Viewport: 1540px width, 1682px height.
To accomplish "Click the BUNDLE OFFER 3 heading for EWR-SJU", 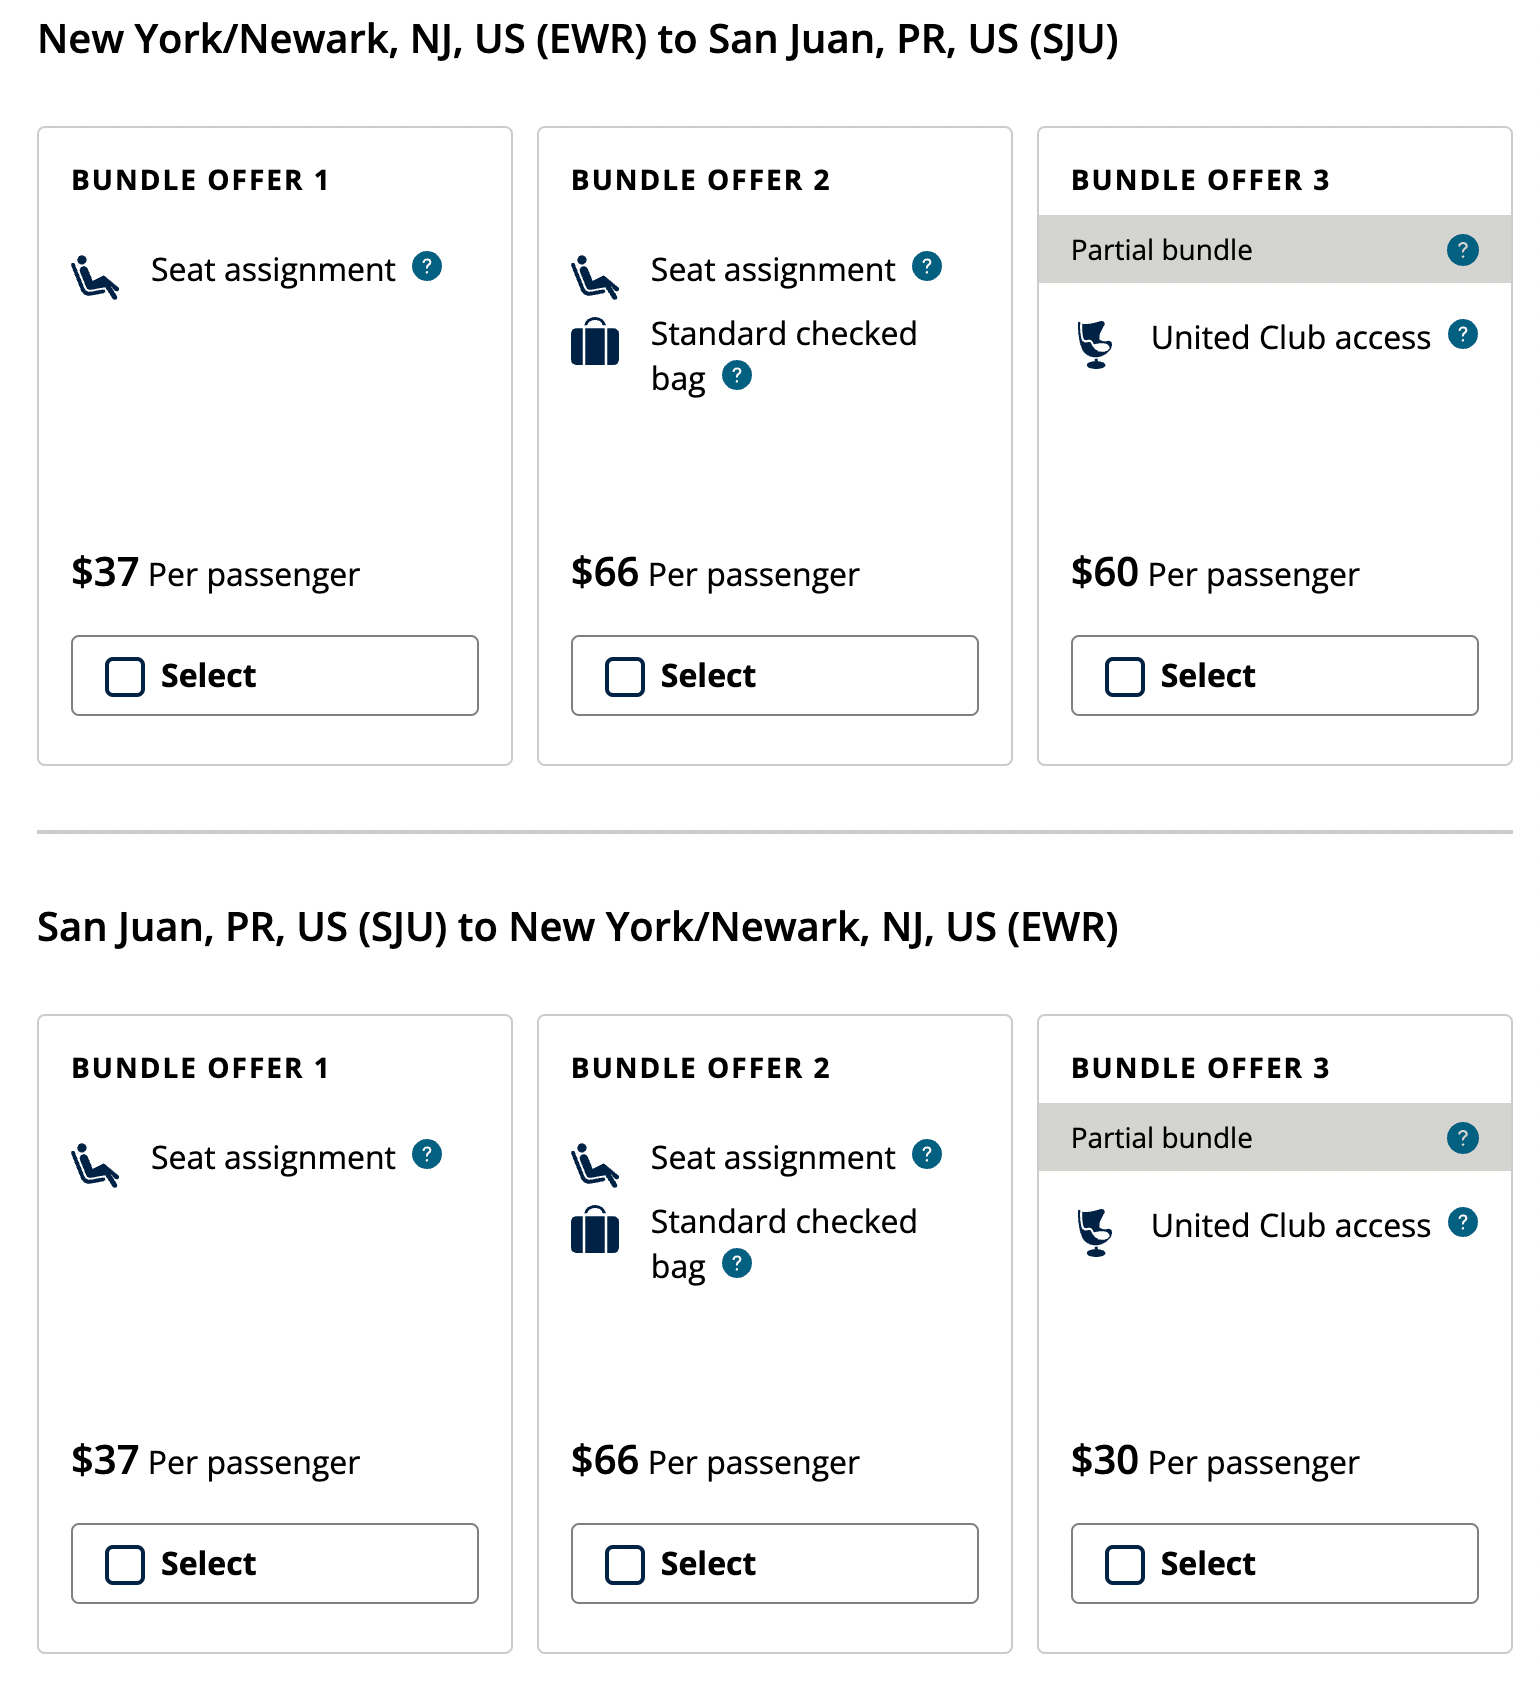I will pyautogui.click(x=1200, y=180).
